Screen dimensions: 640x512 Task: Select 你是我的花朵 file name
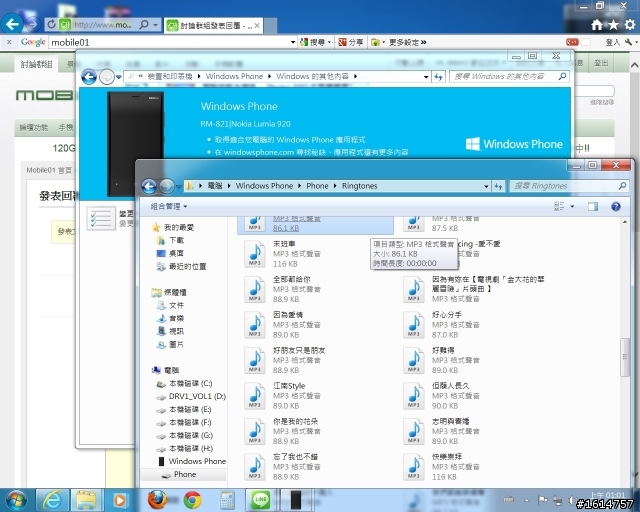[x=295, y=421]
